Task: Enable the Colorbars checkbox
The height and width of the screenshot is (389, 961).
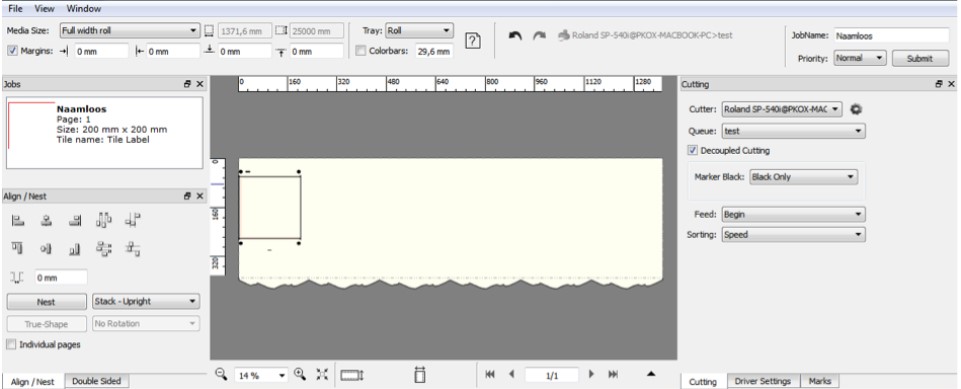Action: tap(361, 51)
